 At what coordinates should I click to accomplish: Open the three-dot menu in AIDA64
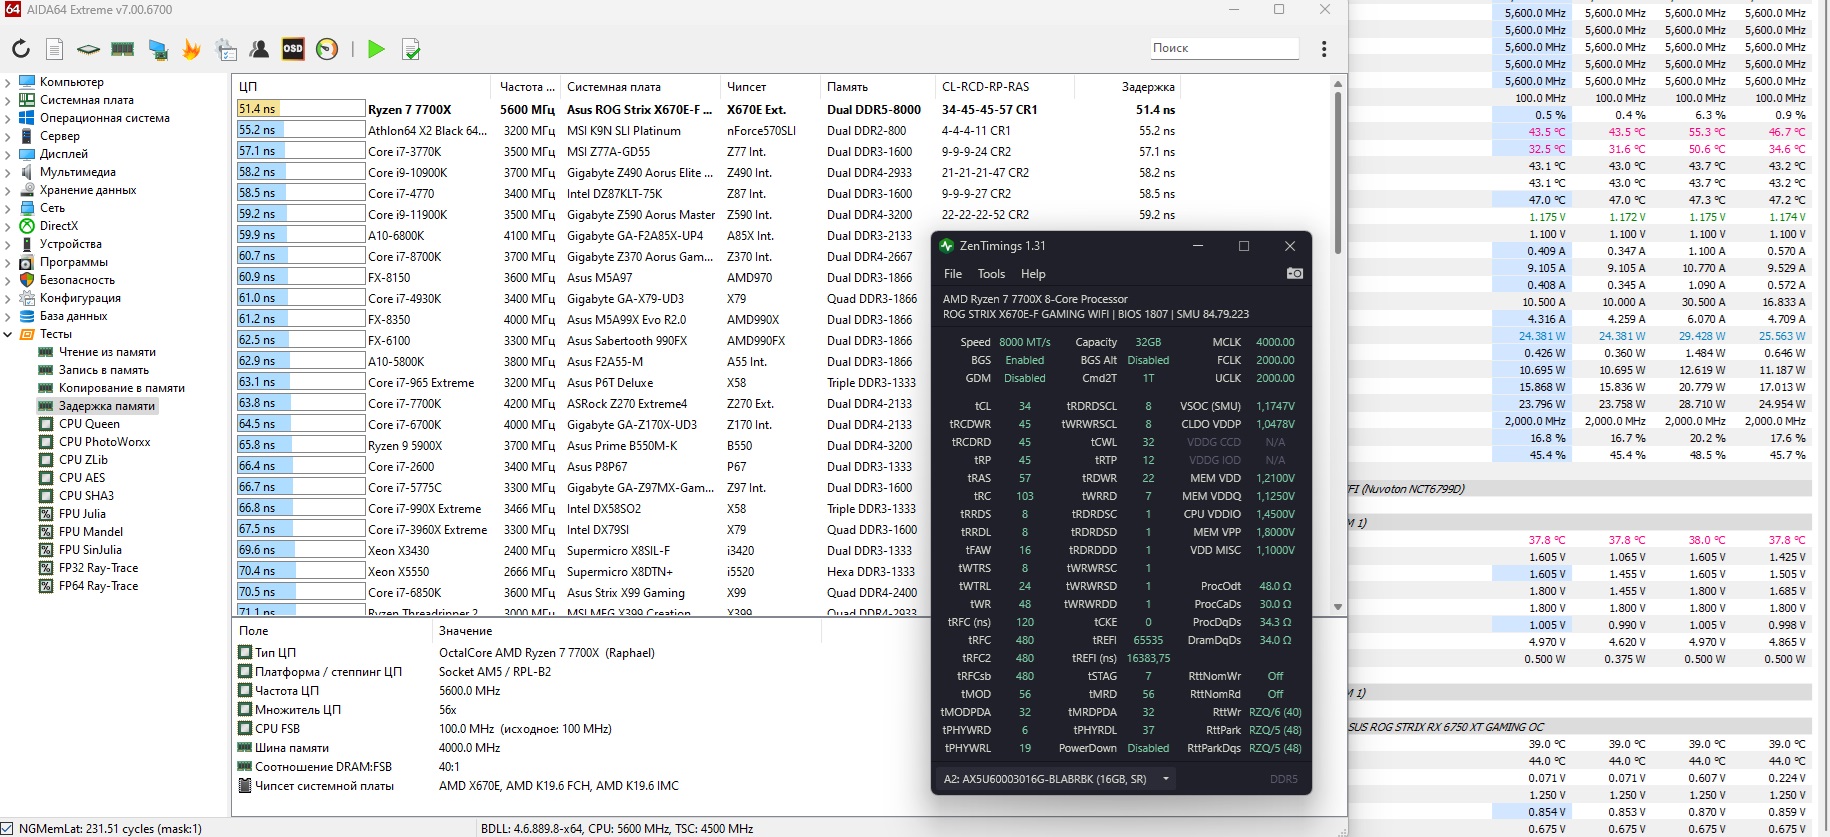click(x=1324, y=49)
